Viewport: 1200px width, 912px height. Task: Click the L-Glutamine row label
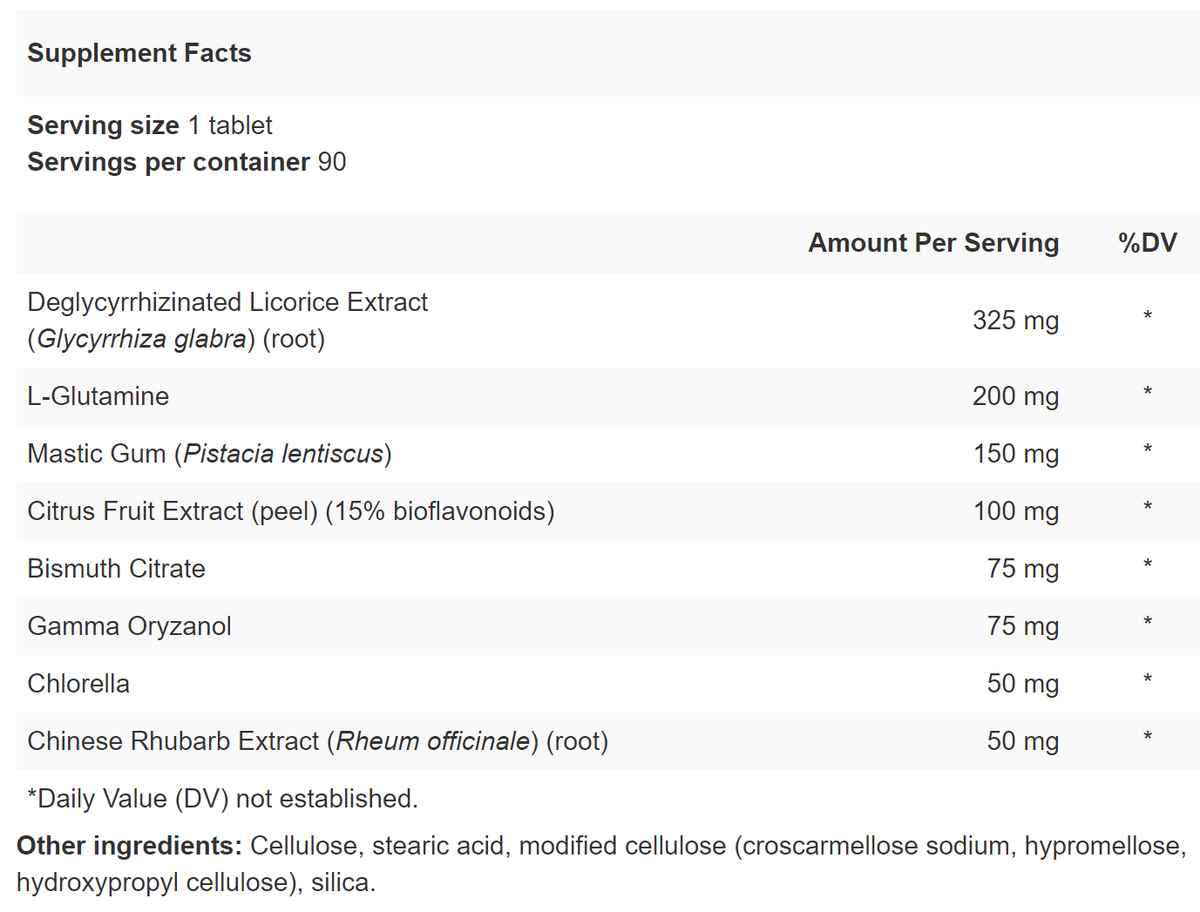tap(98, 396)
